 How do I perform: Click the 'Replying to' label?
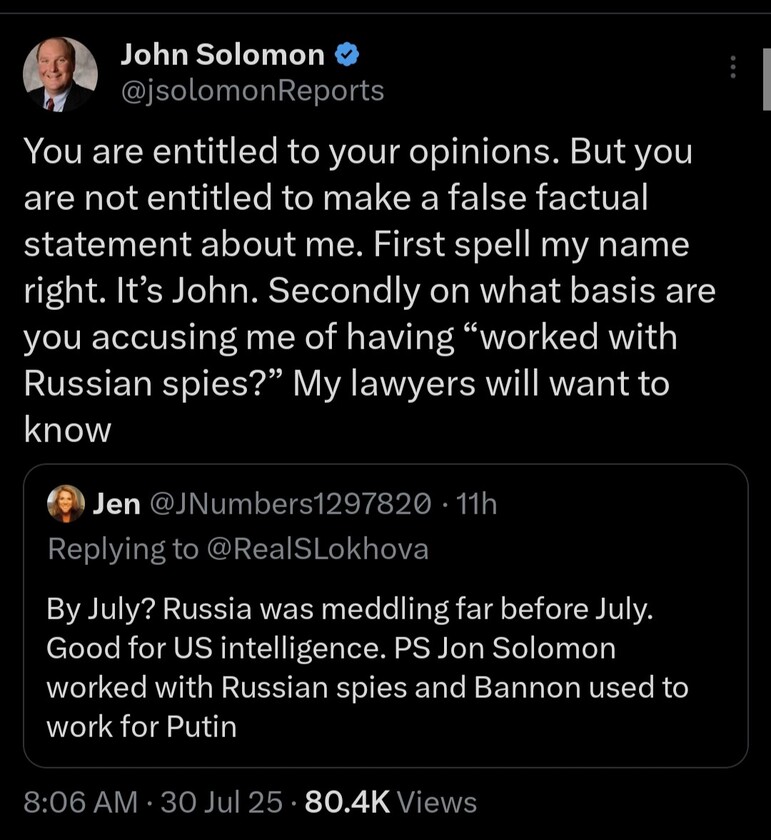point(122,548)
